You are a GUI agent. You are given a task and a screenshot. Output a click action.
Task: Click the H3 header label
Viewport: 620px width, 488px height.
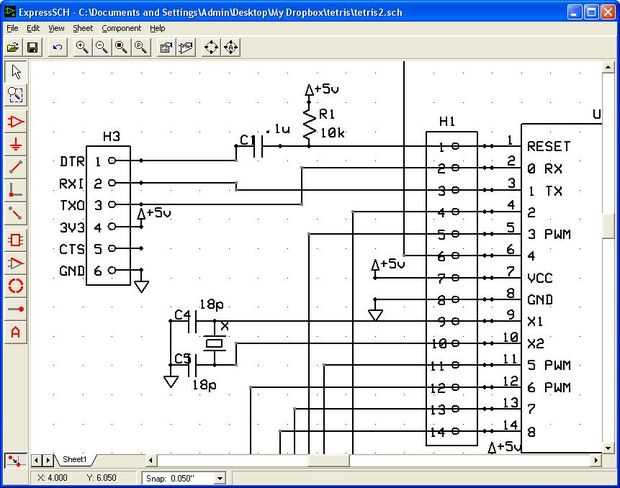coord(112,136)
